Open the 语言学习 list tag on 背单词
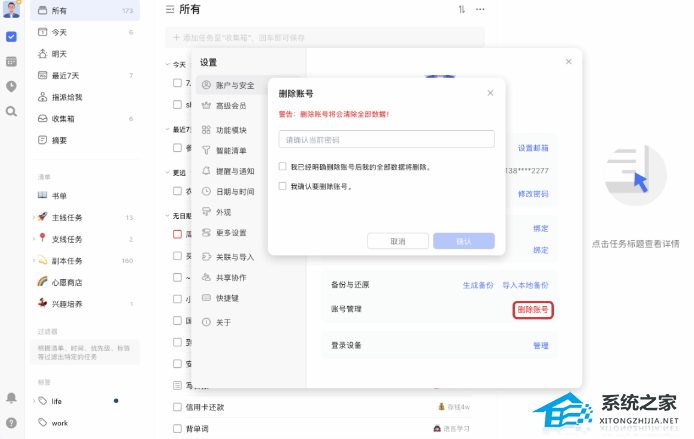Image resolution: width=694 pixels, height=439 pixels. click(451, 428)
